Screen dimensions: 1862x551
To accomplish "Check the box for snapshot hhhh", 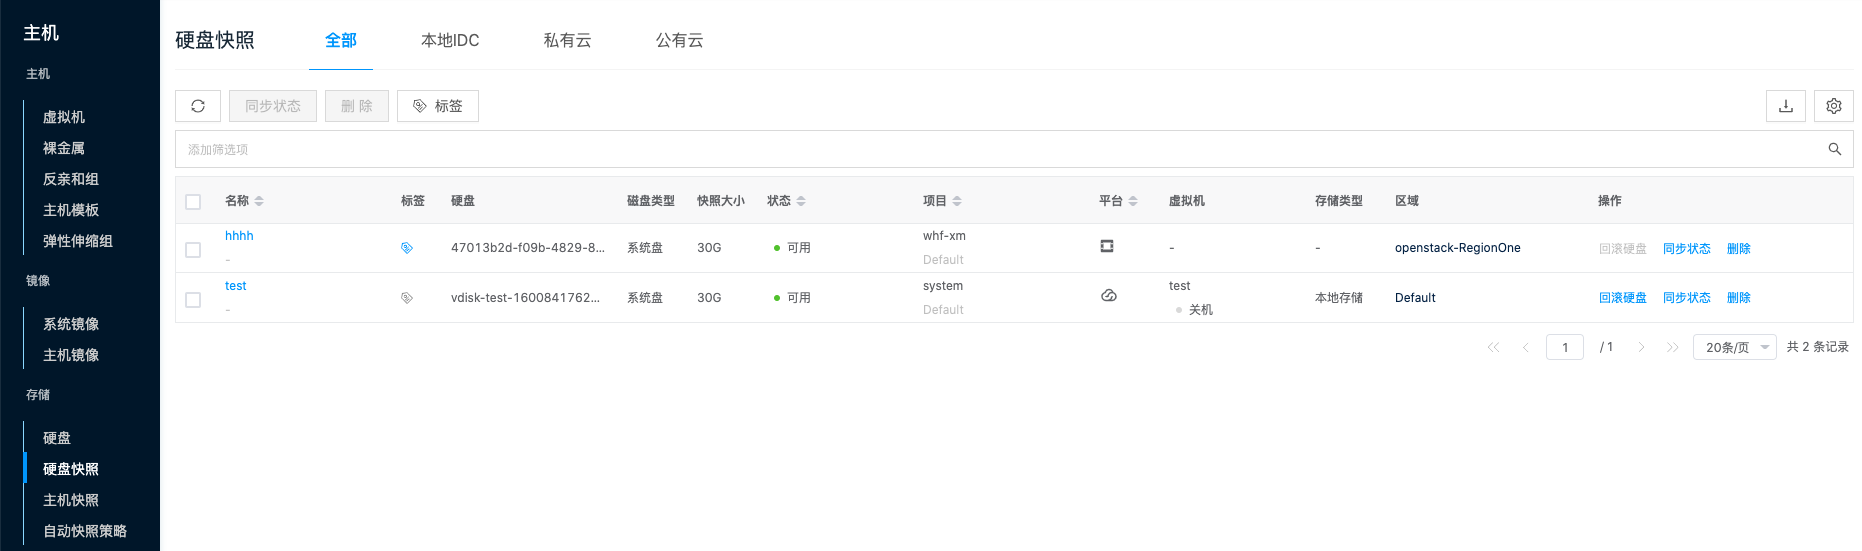I will [193, 250].
